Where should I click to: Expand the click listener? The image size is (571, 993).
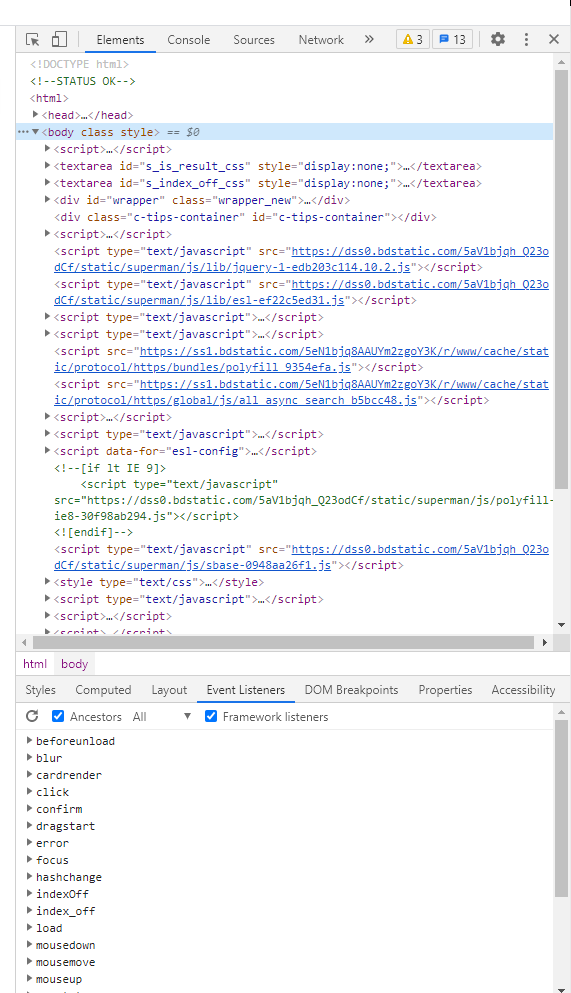pos(29,792)
